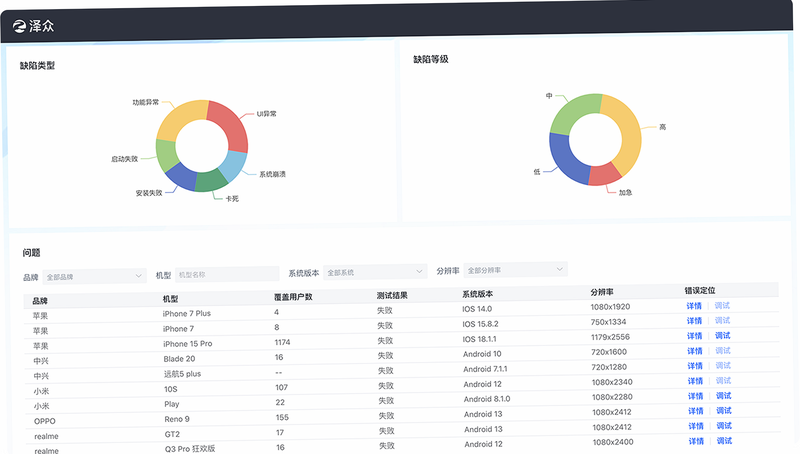Click red UI异常 donut segment
This screenshot has width=800, height=454.
click(x=231, y=123)
